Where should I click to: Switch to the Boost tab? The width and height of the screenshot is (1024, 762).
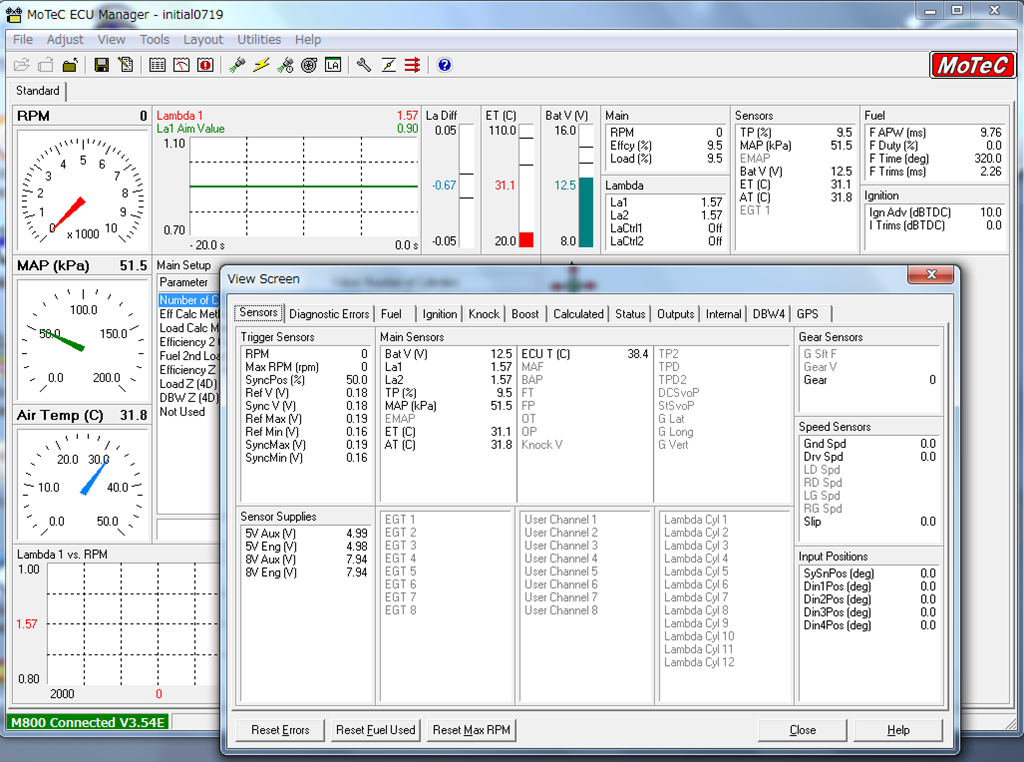coord(525,314)
